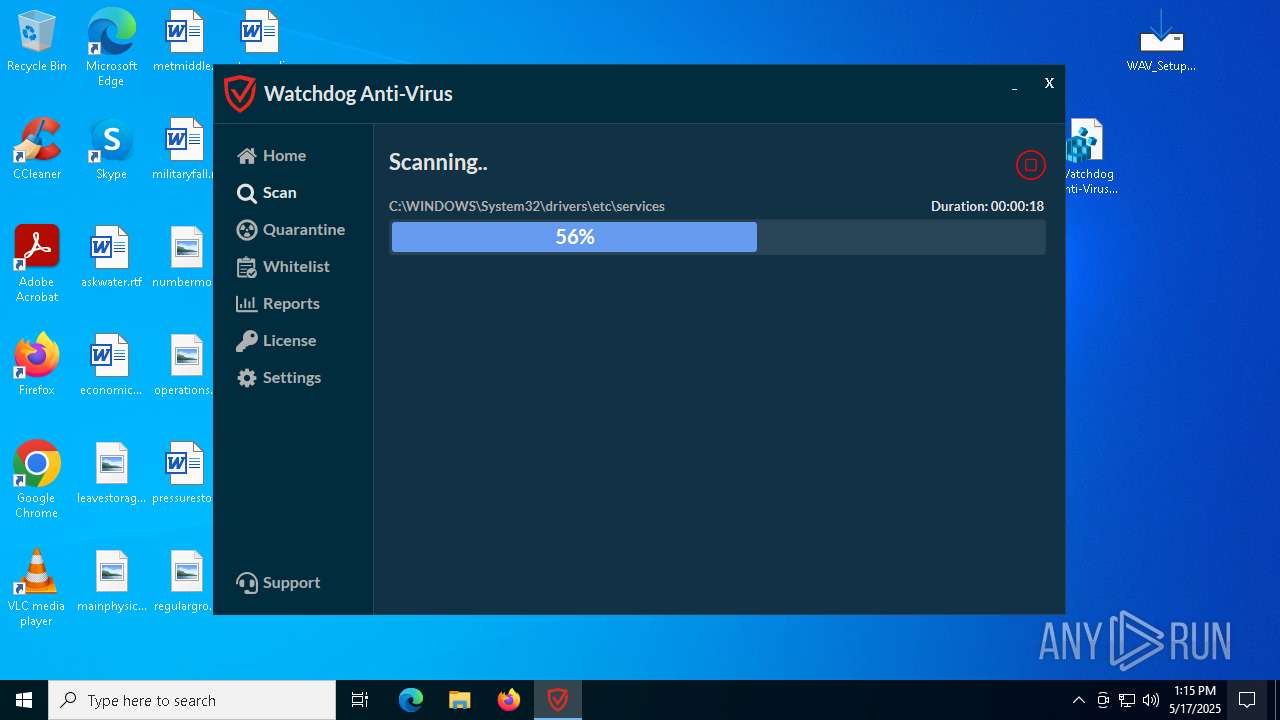
Task: Open Task View from the taskbar
Action: click(x=360, y=700)
